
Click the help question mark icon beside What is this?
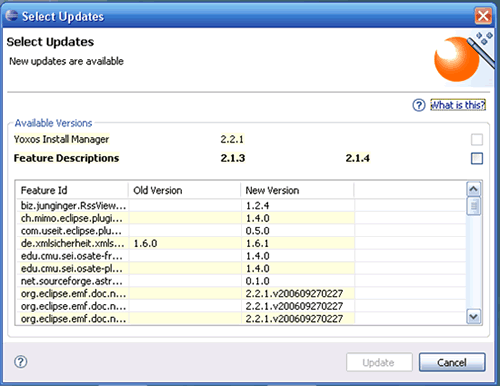point(419,105)
